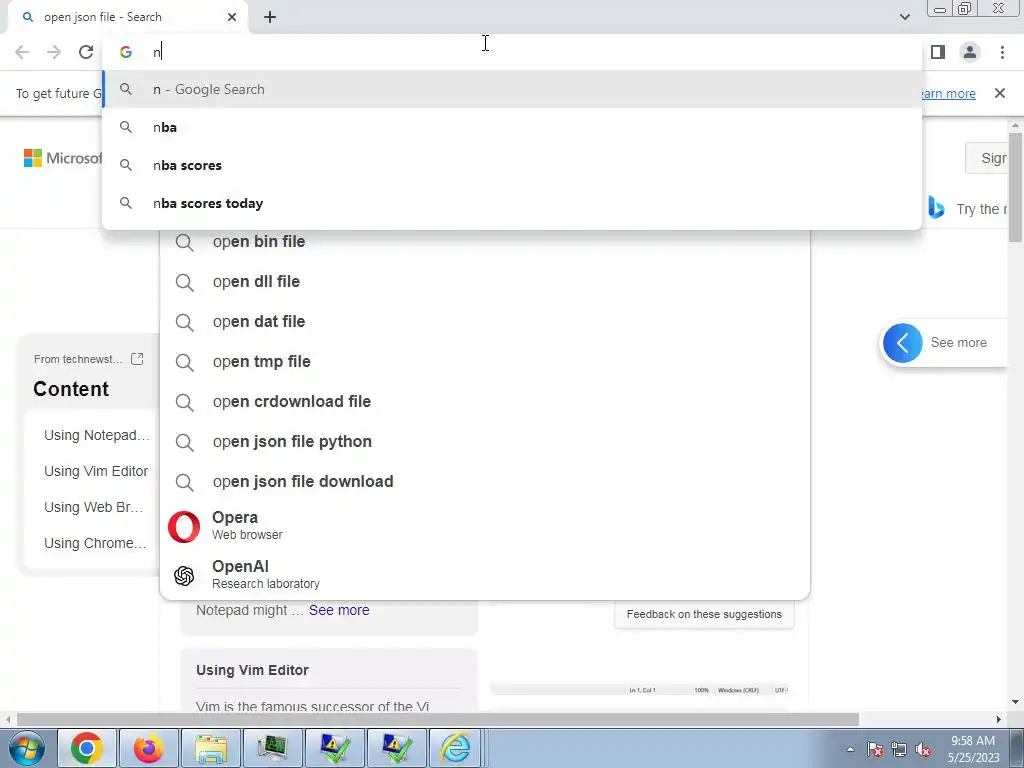
Task: Go forward with the browser forward arrow
Action: click(x=54, y=52)
